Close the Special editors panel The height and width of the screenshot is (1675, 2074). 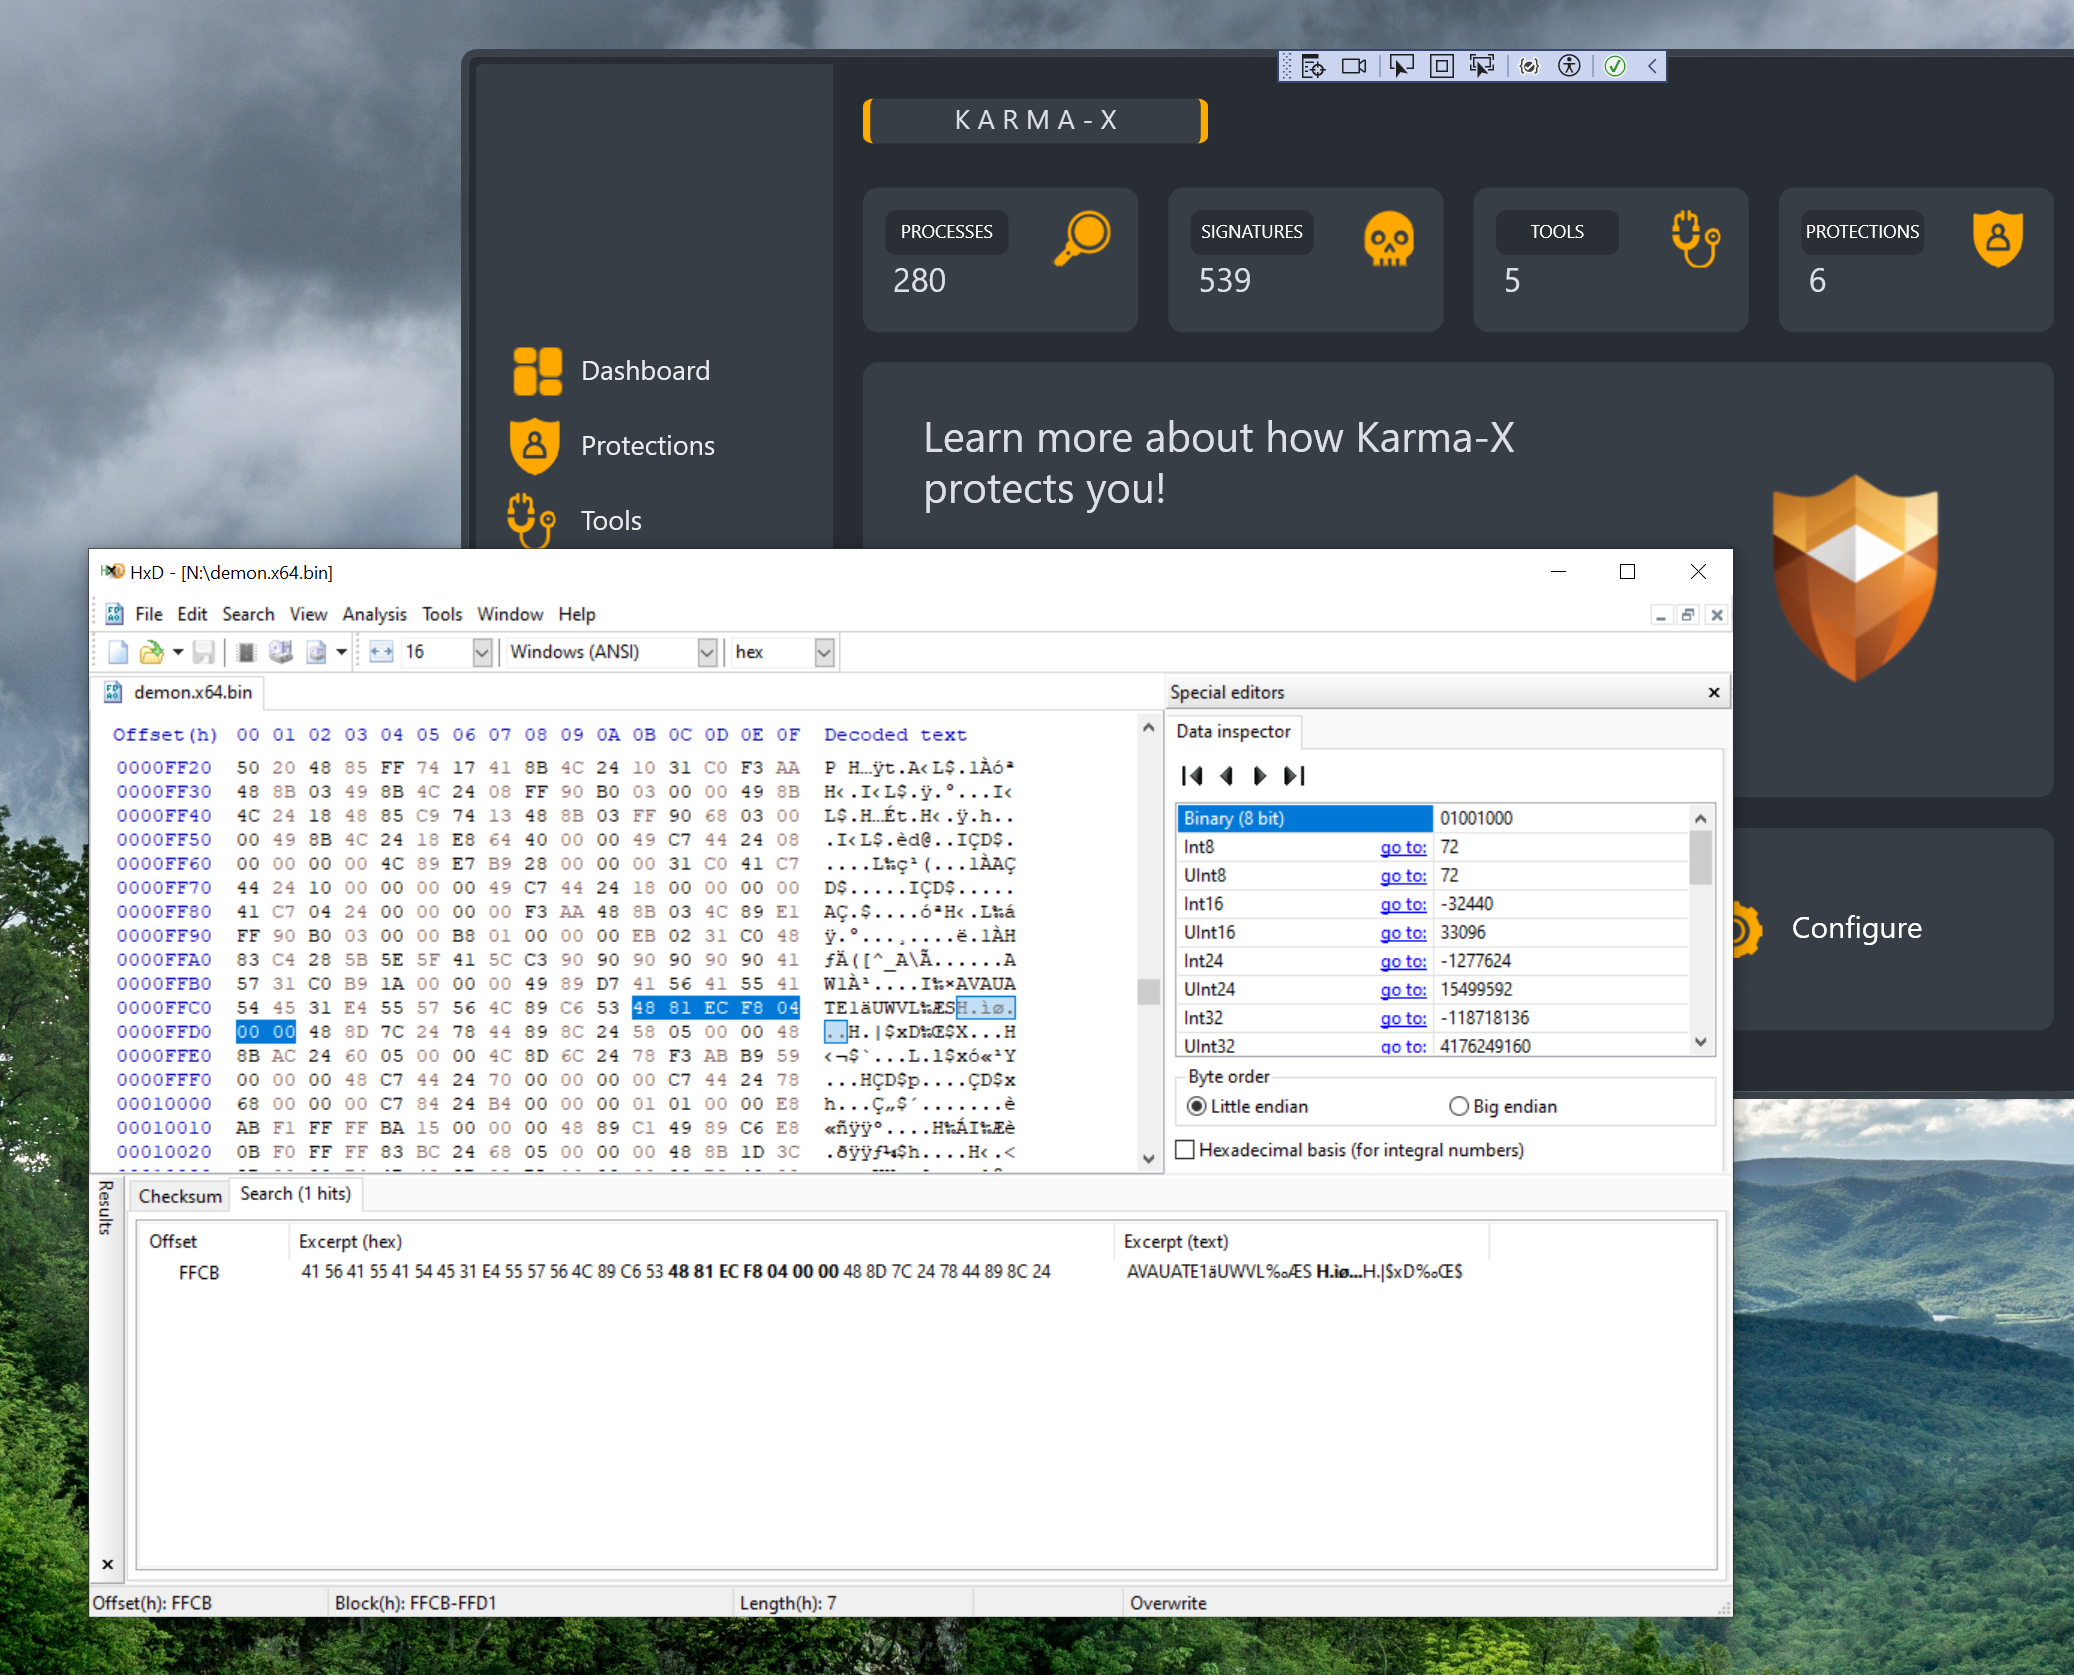[x=1714, y=692]
